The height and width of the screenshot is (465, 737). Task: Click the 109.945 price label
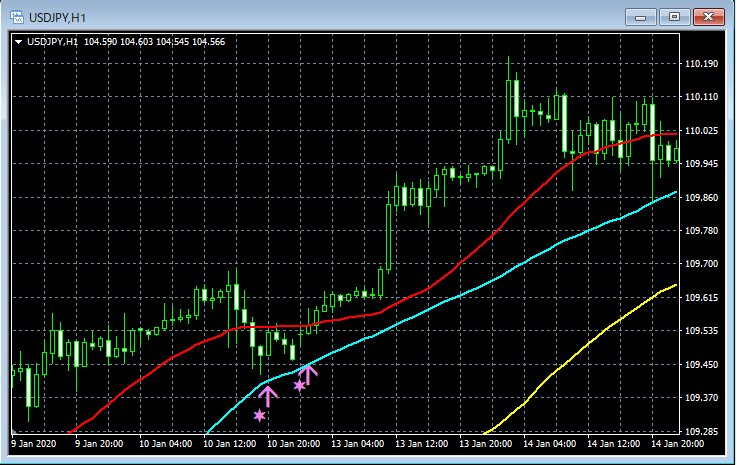point(701,163)
